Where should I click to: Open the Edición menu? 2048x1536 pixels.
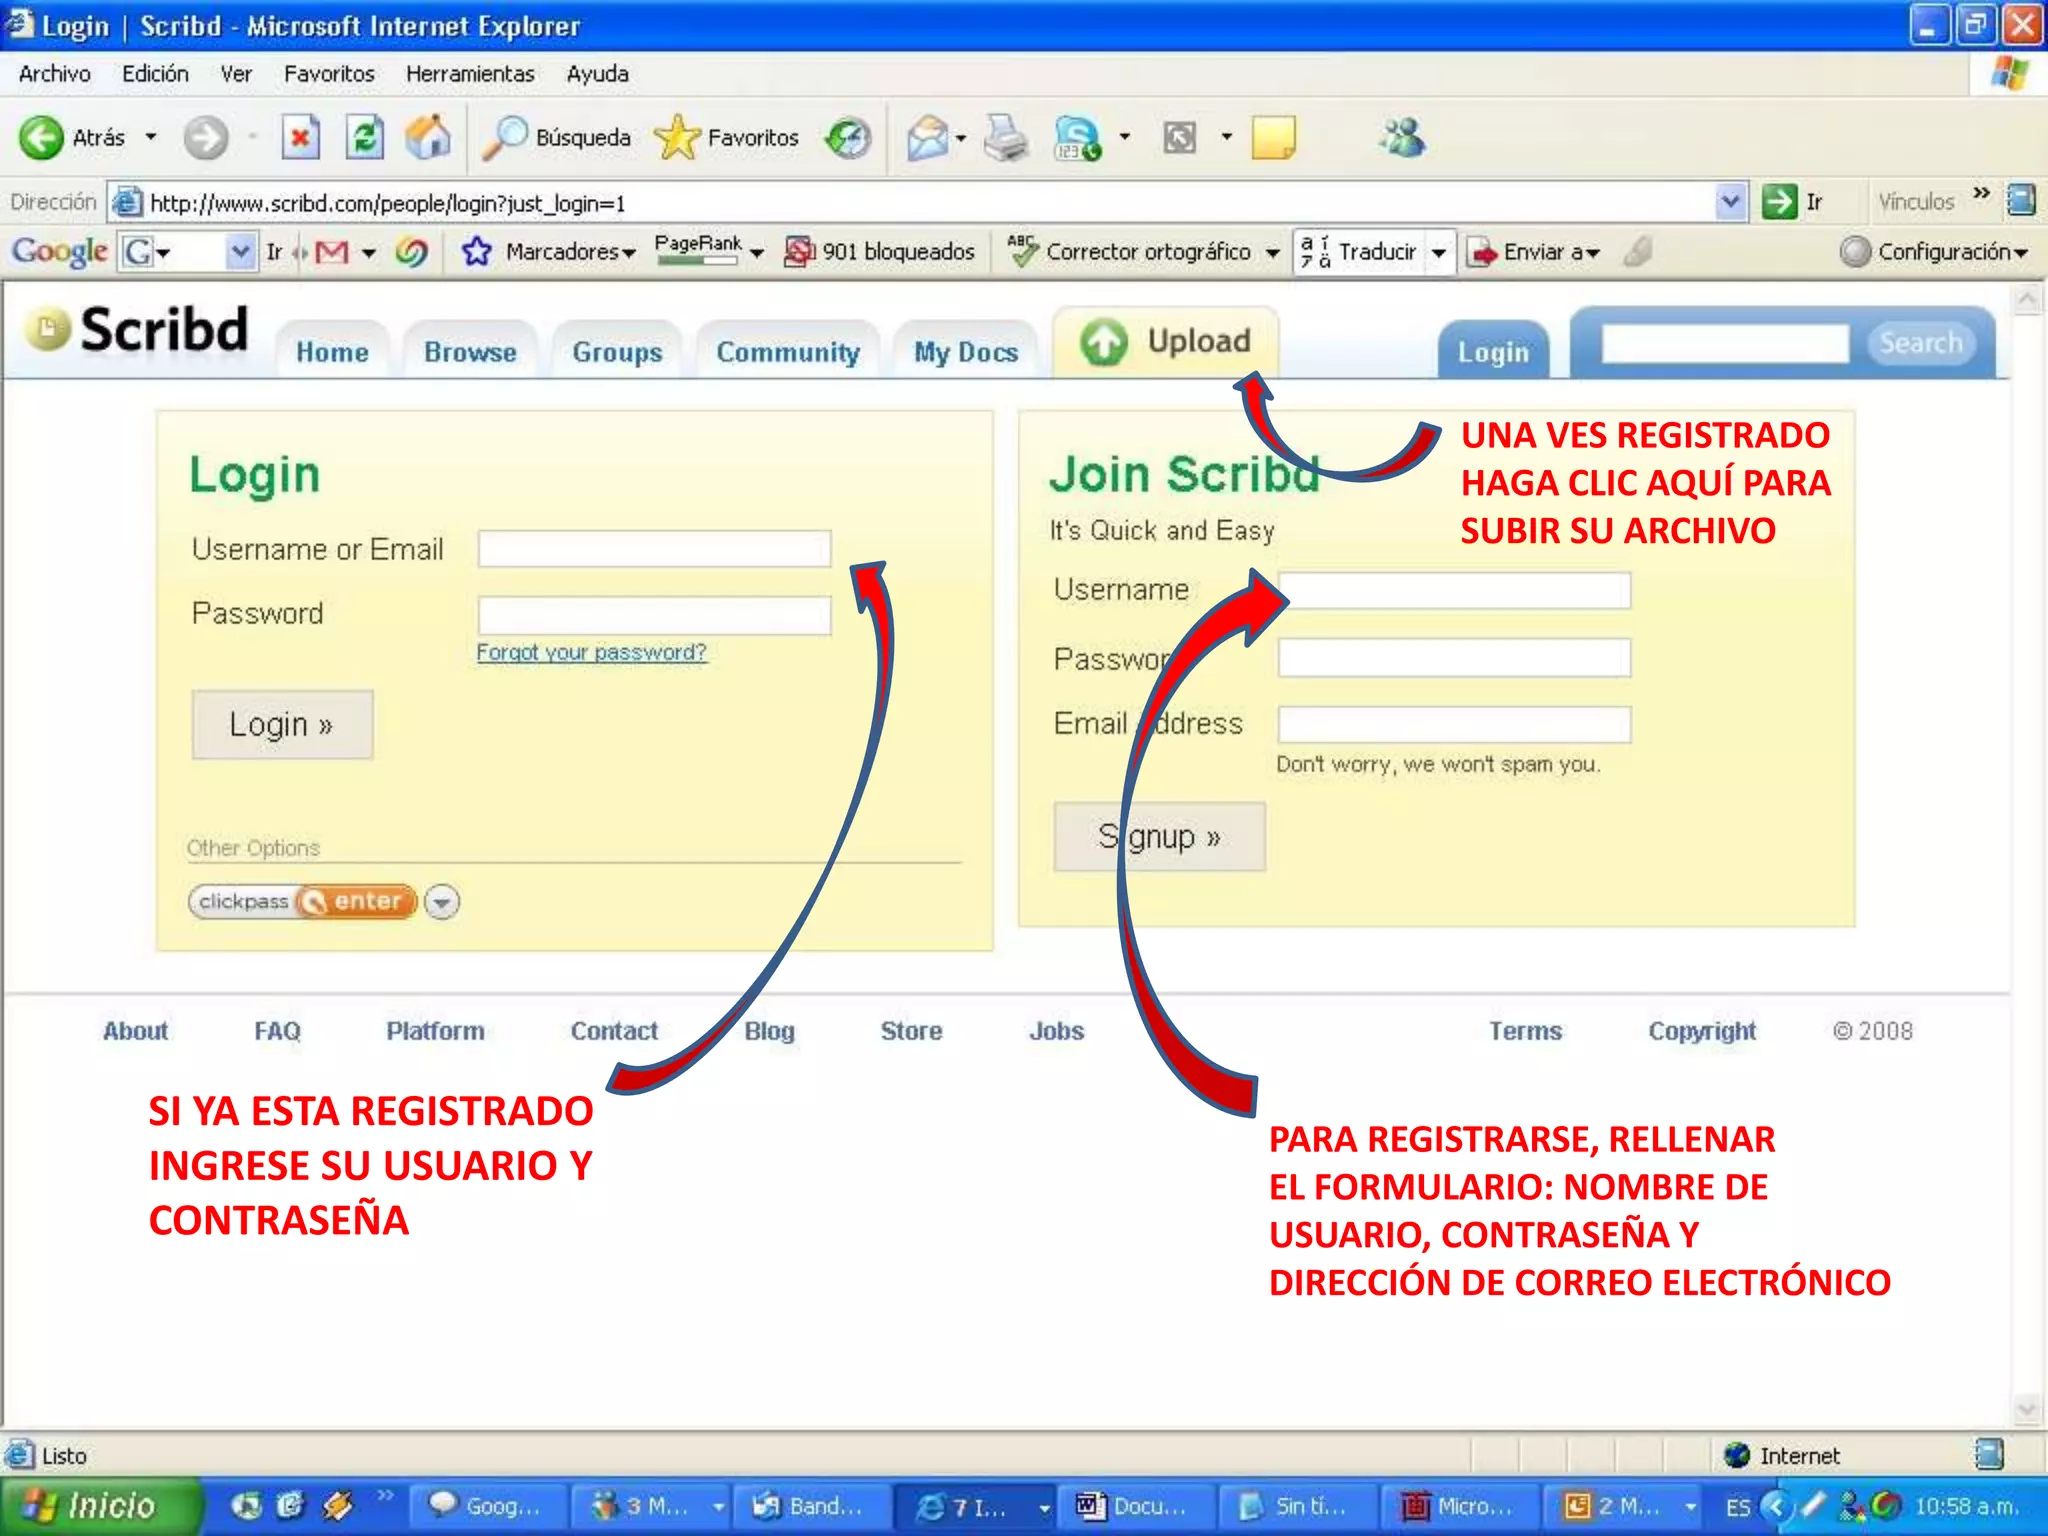pos(155,74)
